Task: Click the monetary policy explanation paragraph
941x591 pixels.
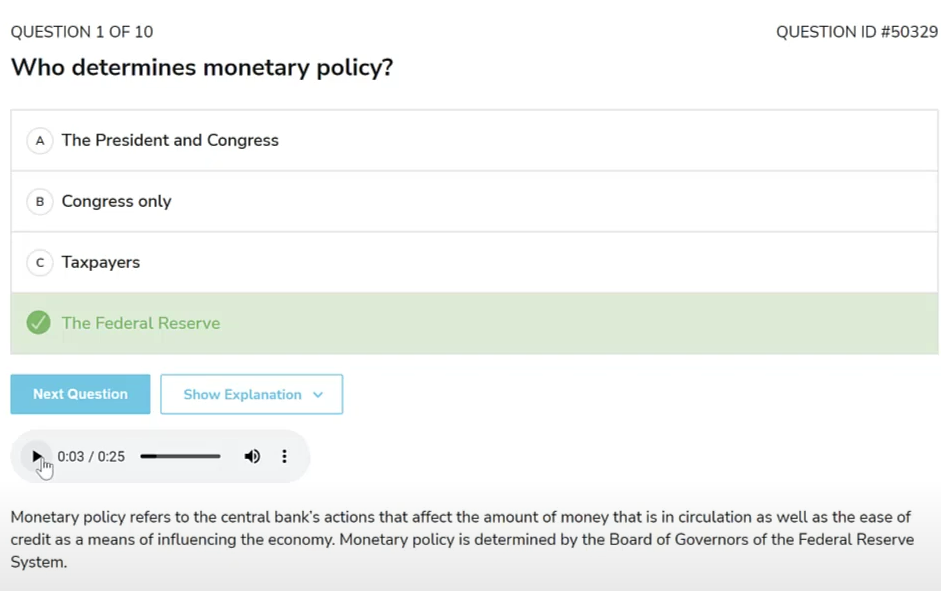Action: point(460,539)
